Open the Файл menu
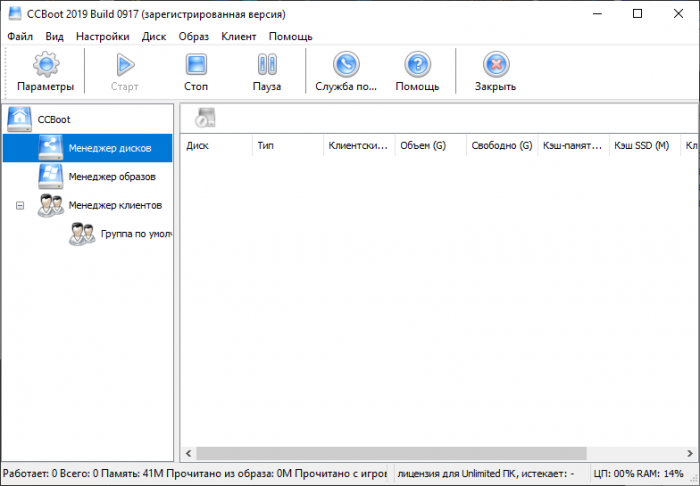The height and width of the screenshot is (486, 700). [20, 36]
